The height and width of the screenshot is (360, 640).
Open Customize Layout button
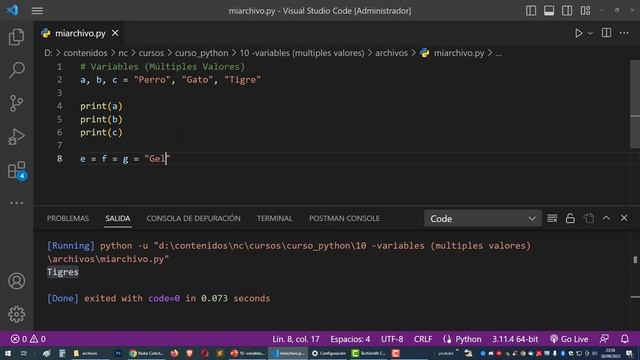point(585,11)
